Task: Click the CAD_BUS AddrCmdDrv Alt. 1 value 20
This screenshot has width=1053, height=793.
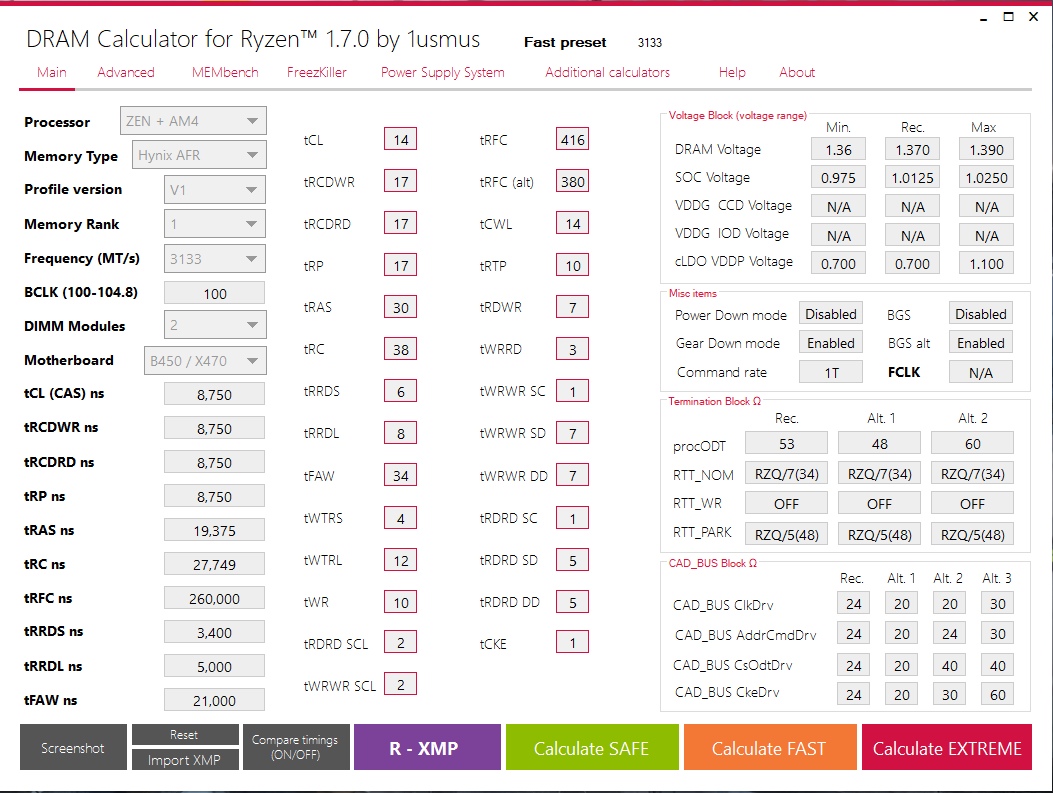Action: click(901, 633)
